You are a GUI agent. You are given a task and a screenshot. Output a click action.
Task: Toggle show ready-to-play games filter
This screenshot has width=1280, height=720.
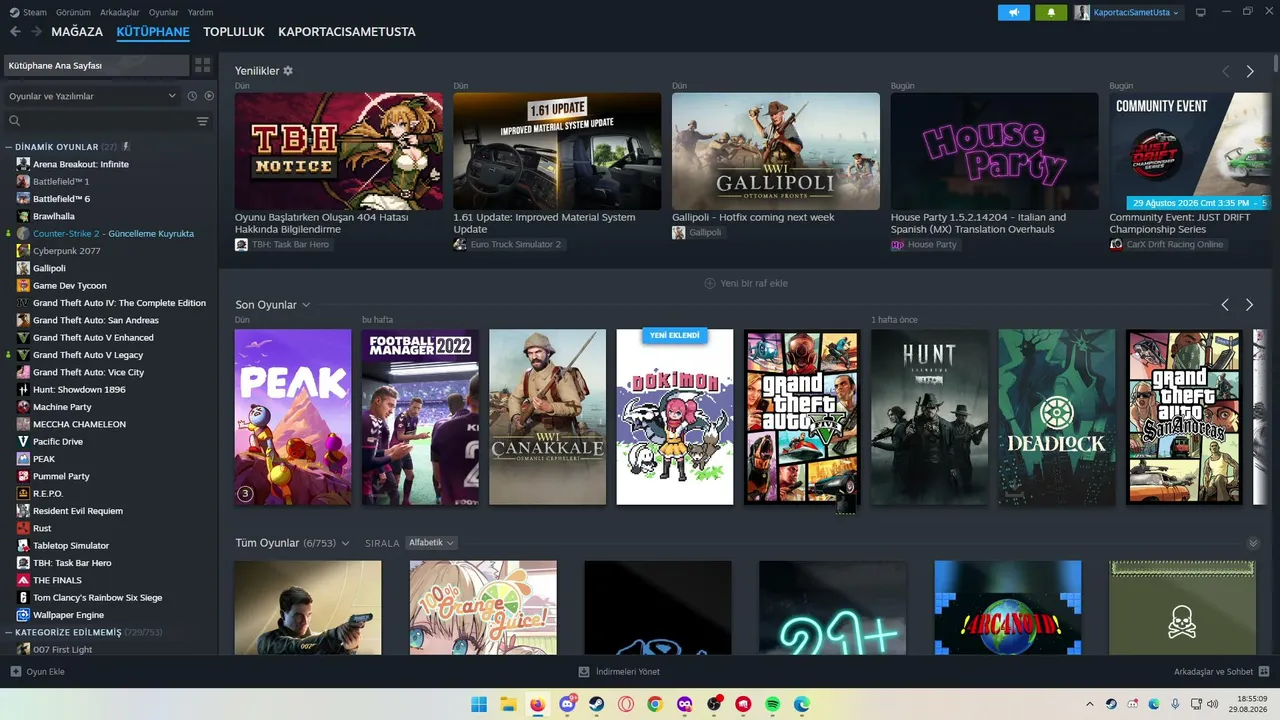click(209, 96)
